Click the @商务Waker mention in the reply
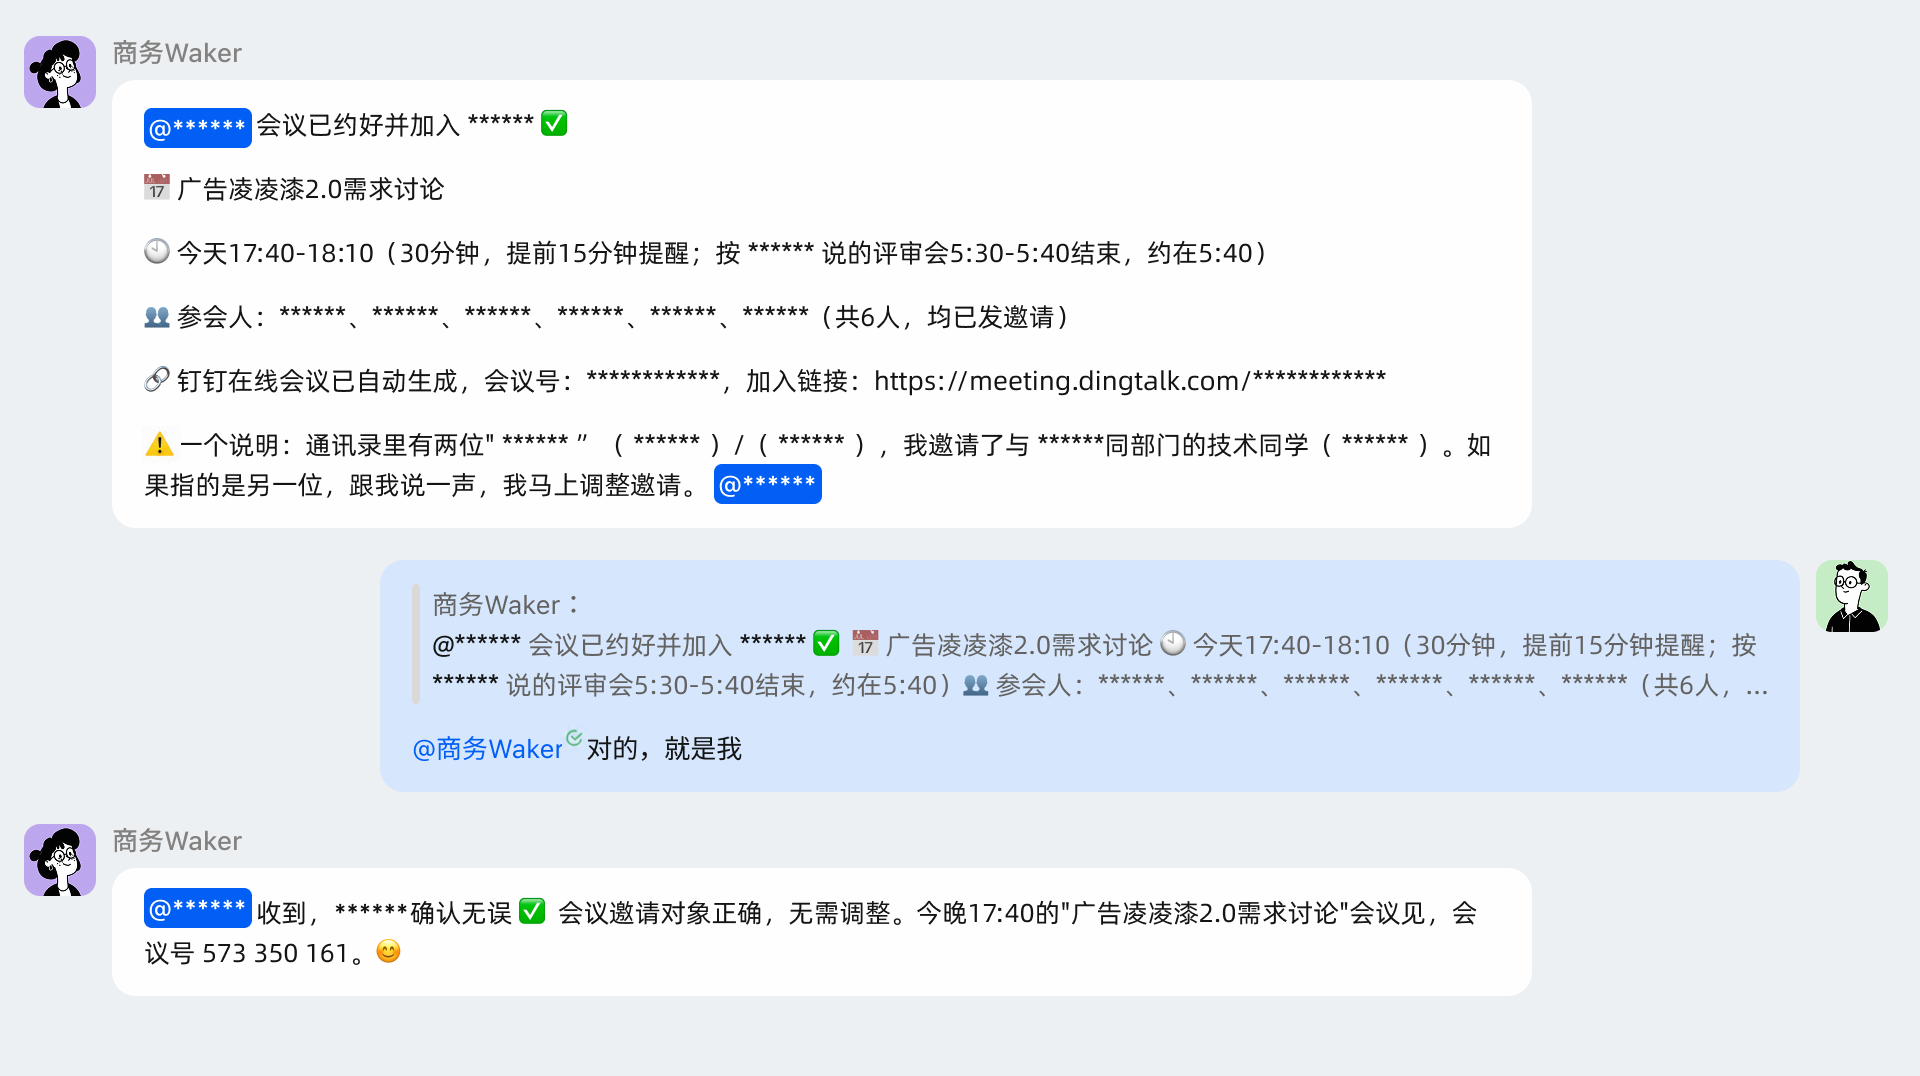The width and height of the screenshot is (1920, 1076). point(488,749)
